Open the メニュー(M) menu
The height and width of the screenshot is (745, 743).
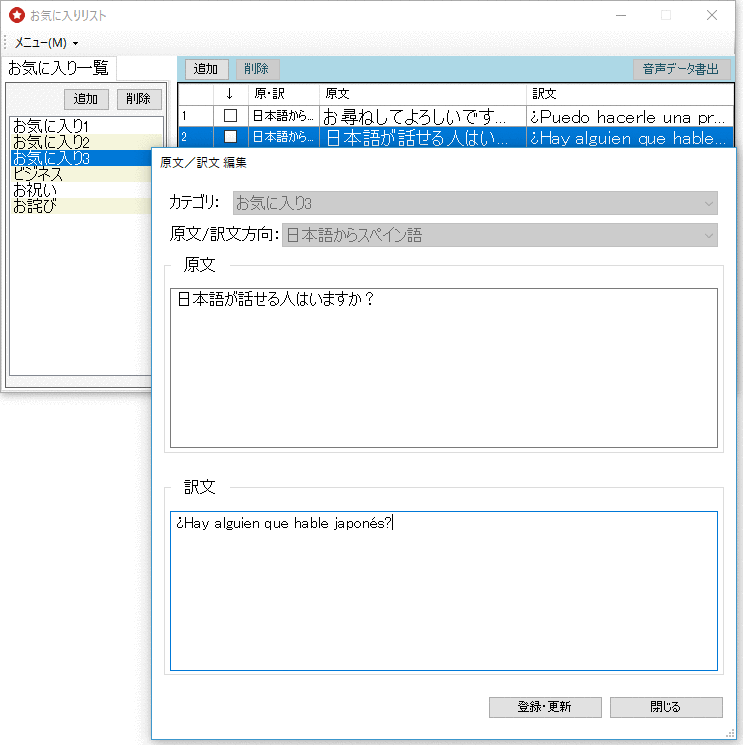click(x=45, y=43)
